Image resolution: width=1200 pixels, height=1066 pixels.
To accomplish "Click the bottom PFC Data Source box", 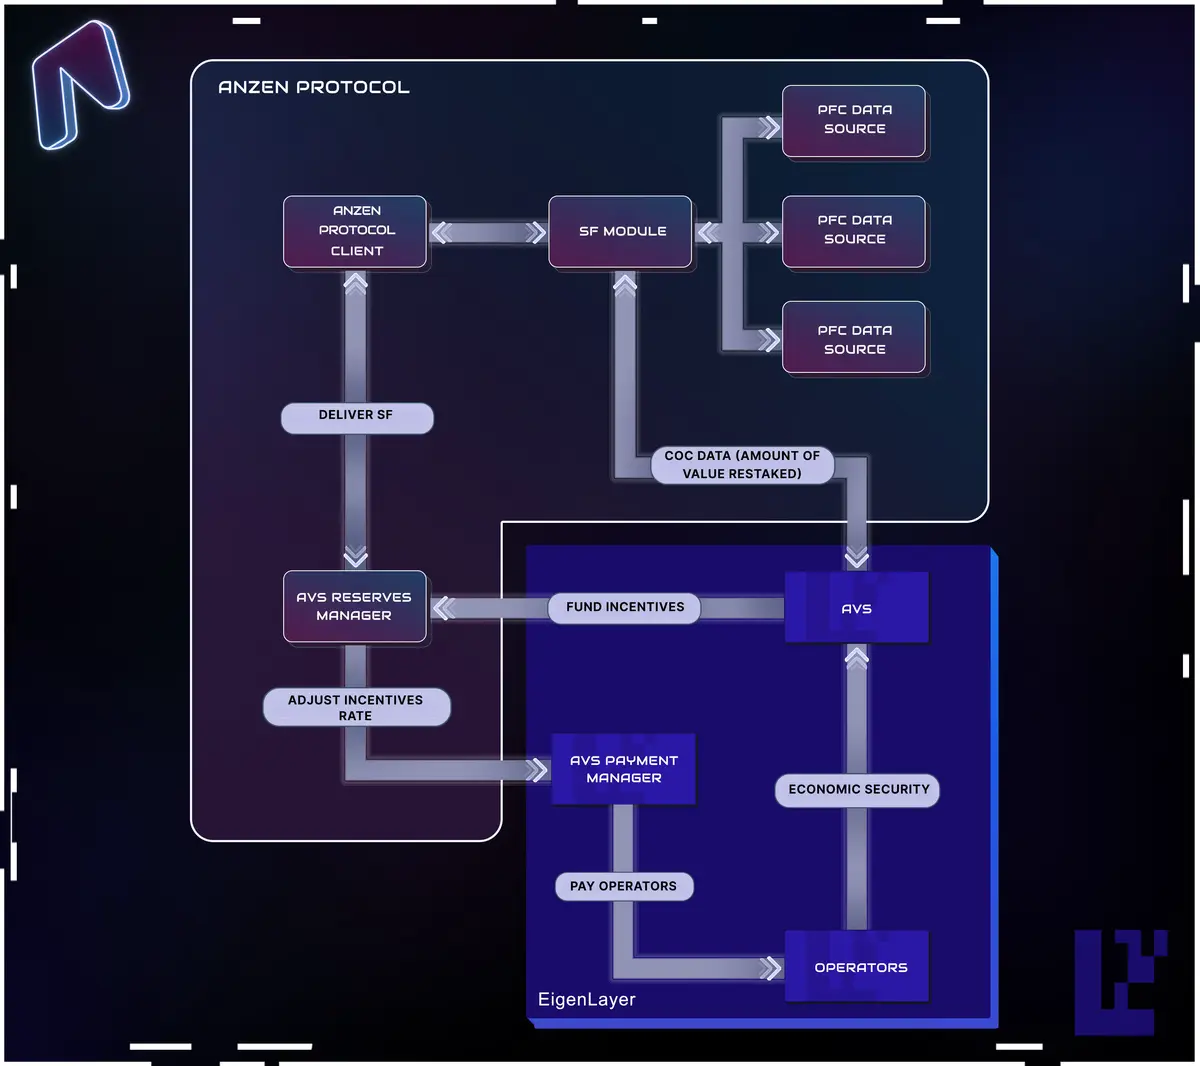I will 854,339.
